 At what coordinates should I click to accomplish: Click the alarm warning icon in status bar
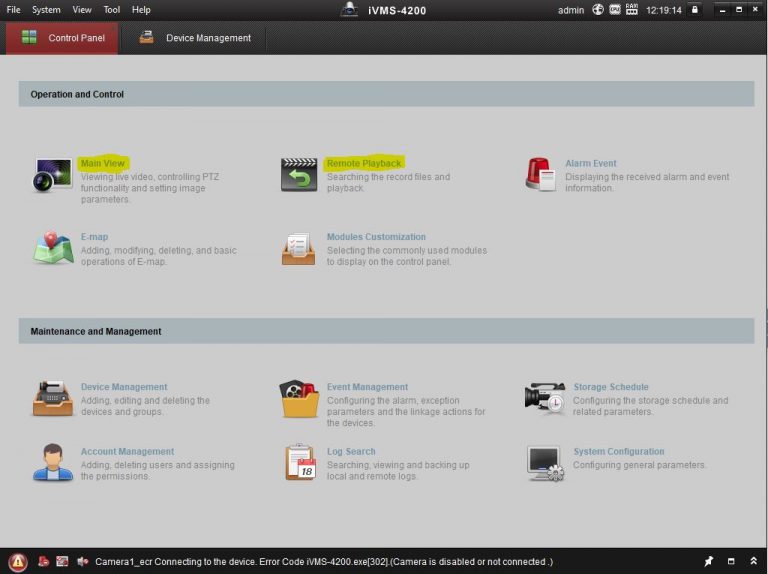tap(18, 561)
